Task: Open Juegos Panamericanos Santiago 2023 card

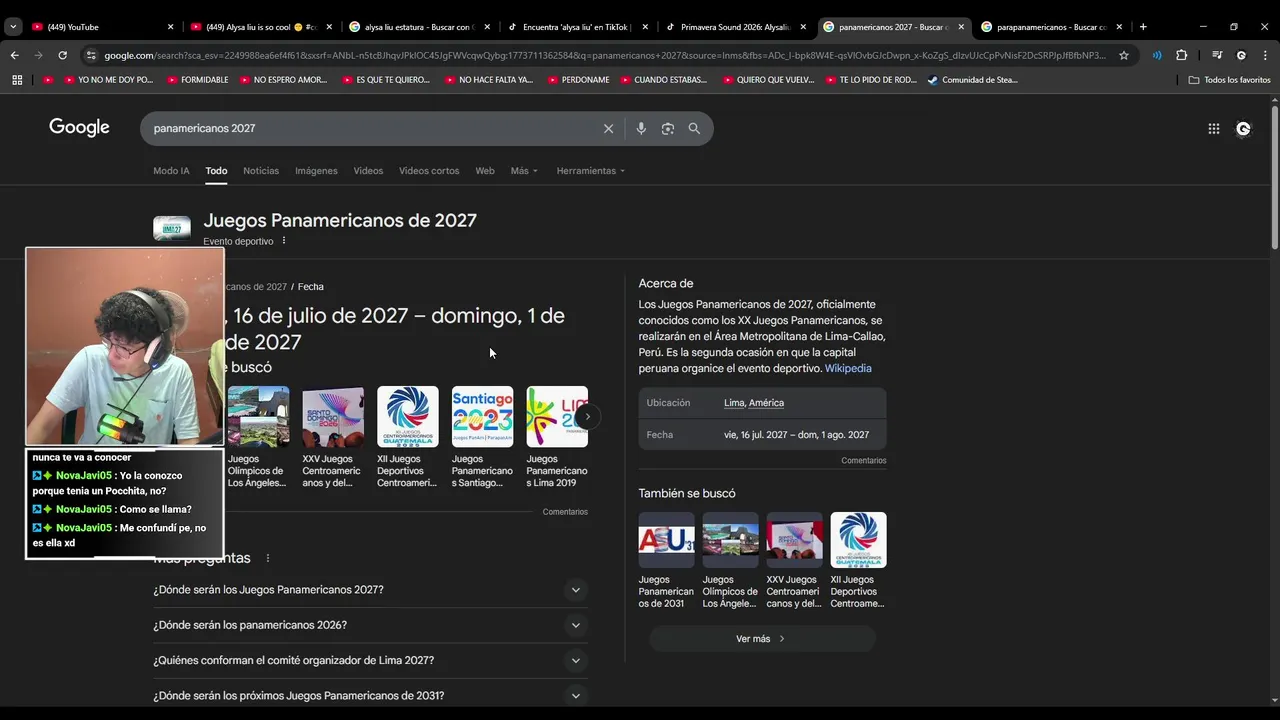Action: 482,437
